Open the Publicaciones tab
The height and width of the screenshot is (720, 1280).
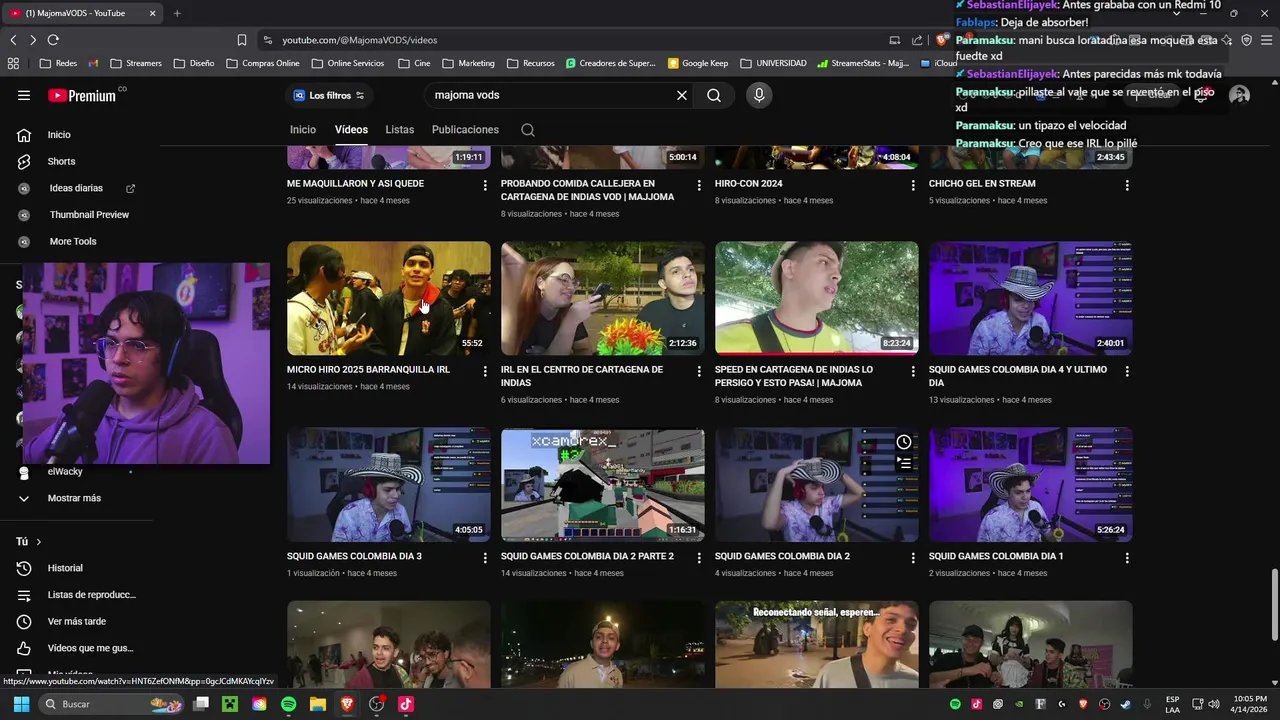click(465, 130)
